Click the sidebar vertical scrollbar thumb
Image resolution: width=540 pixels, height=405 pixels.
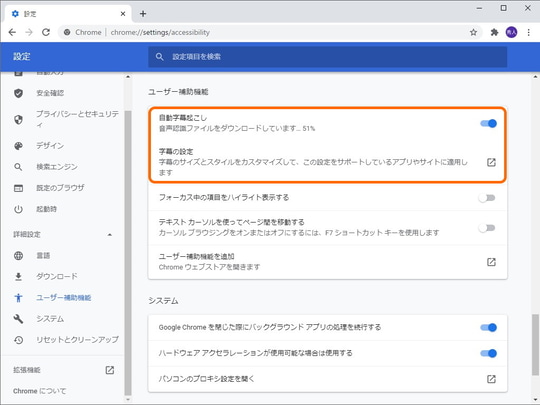tap(128, 253)
